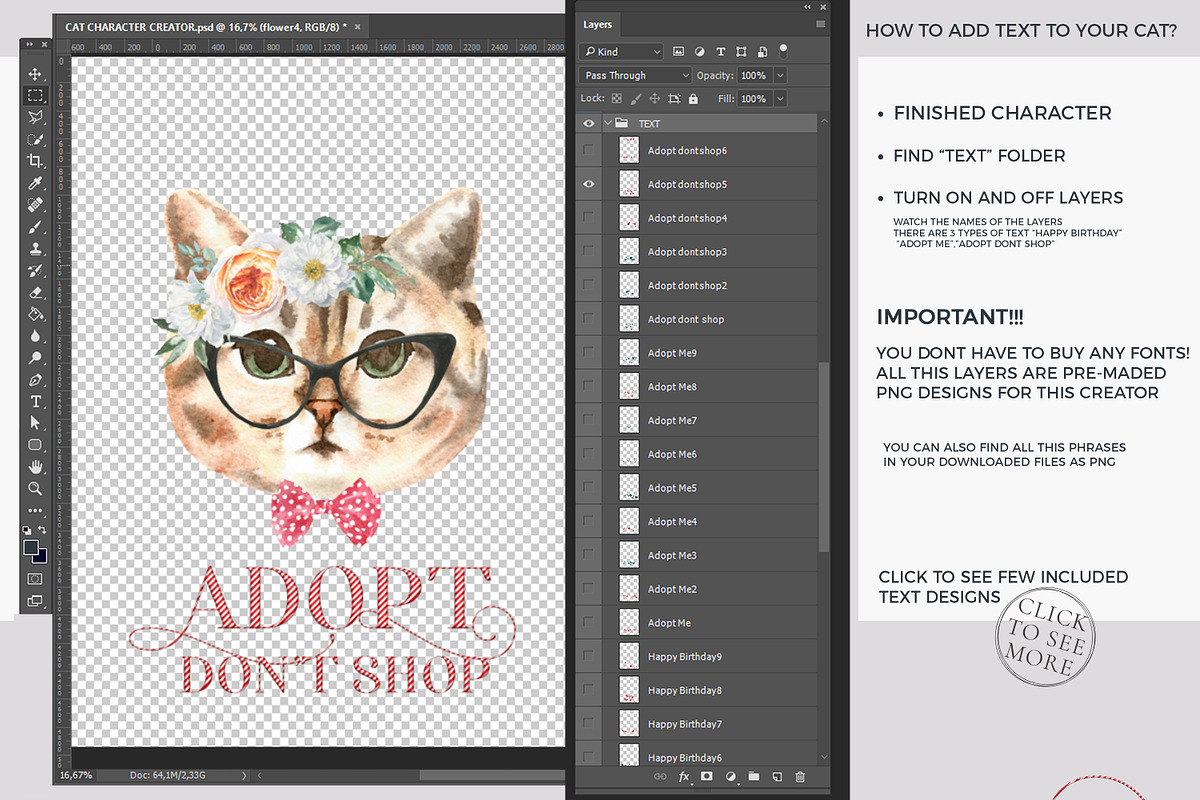
Task: Activate the Horizontal Type tool
Action: (35, 401)
